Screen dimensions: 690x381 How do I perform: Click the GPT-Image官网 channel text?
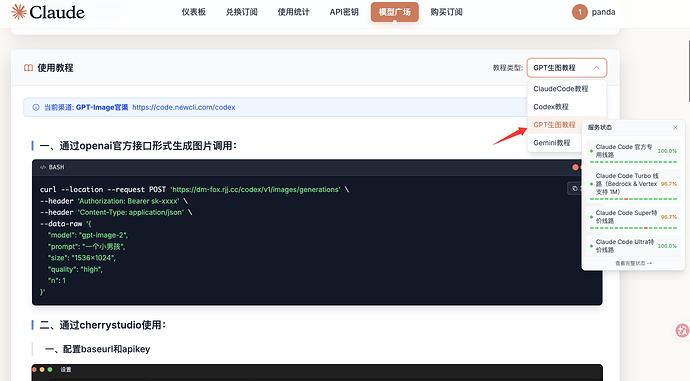click(102, 107)
